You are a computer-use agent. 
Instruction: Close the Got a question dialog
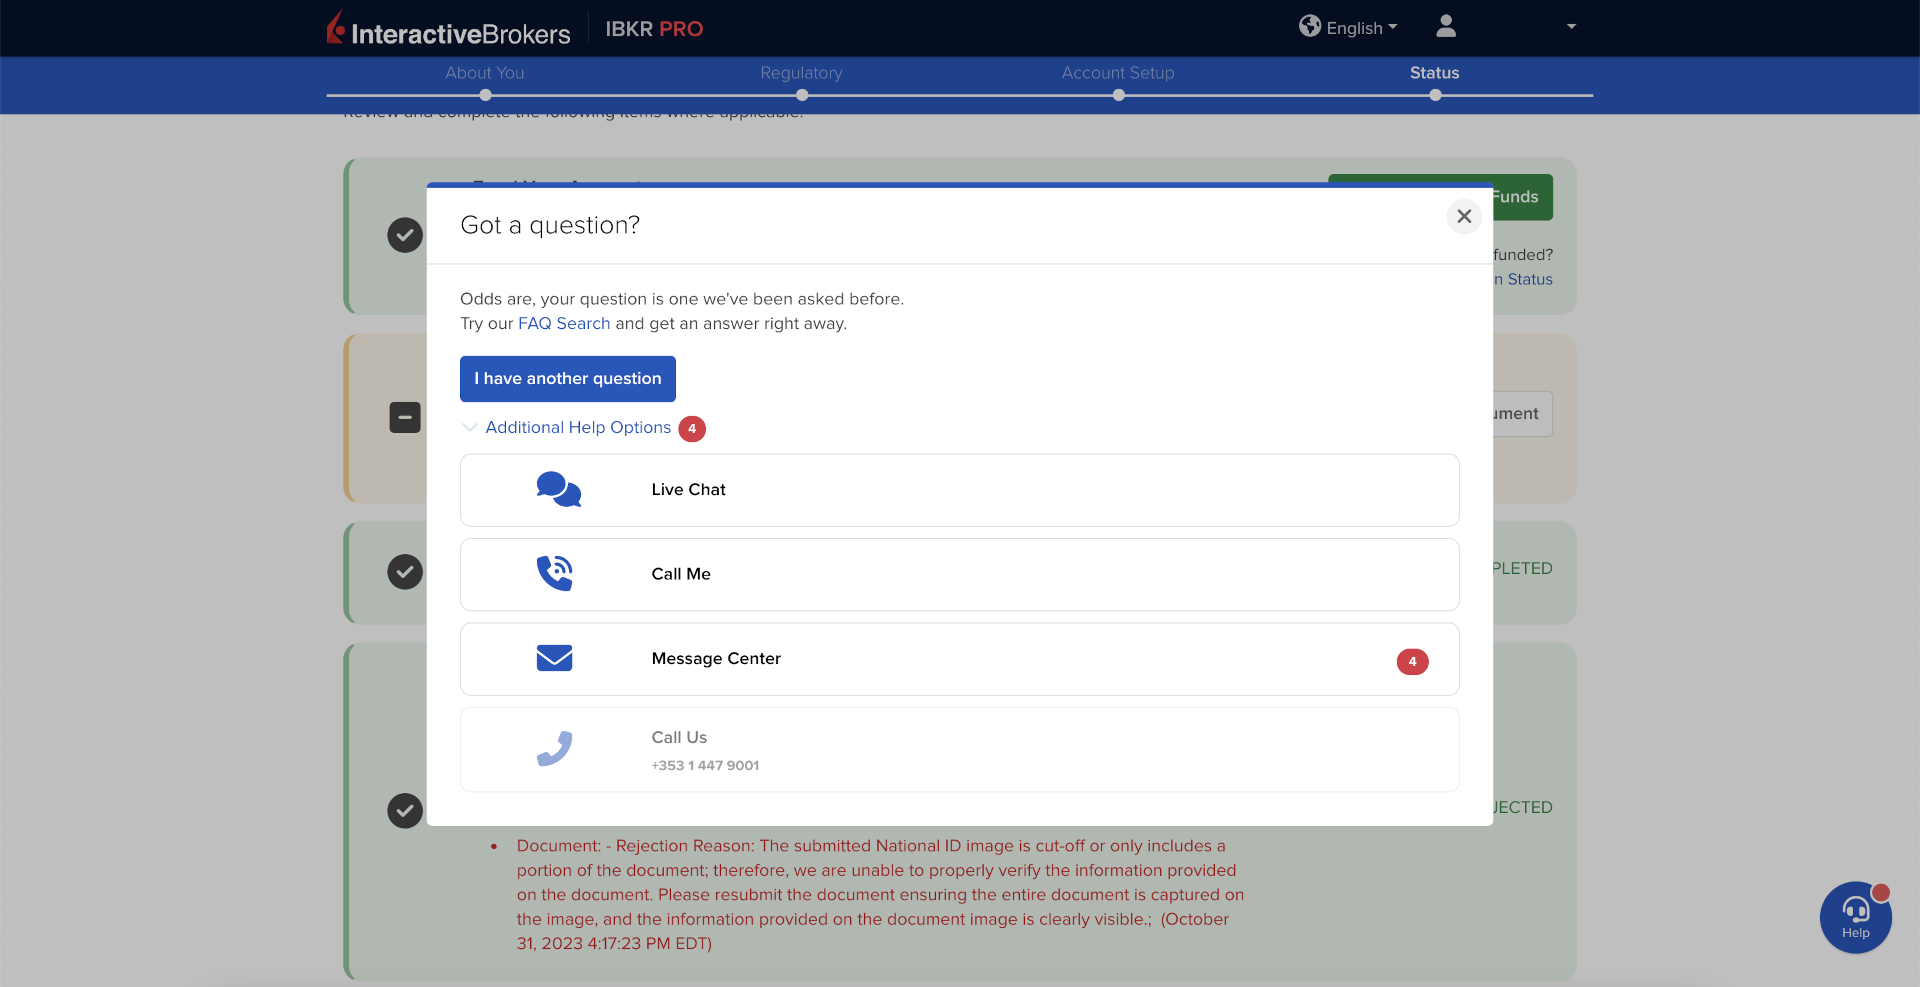tap(1463, 216)
